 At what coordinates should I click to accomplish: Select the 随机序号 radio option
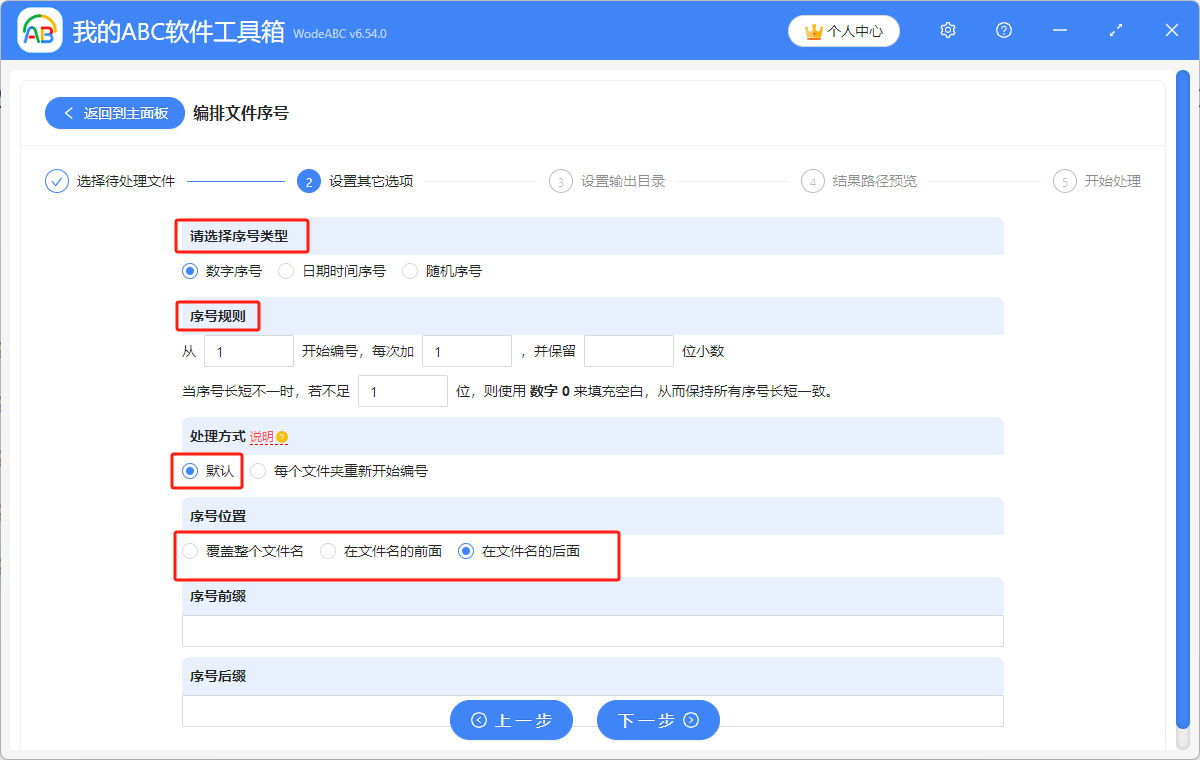pyautogui.click(x=410, y=271)
